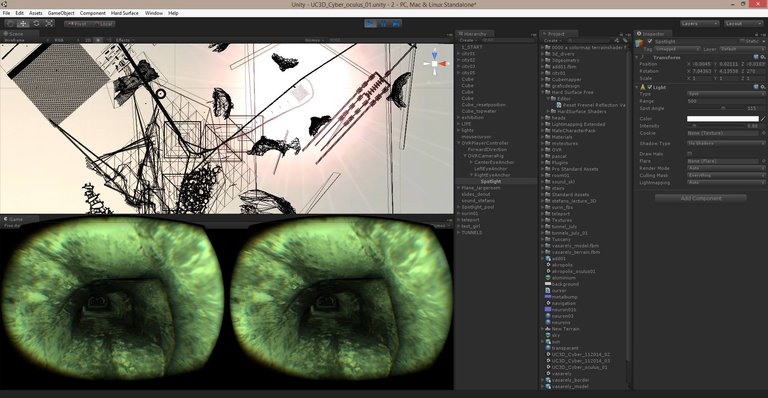
Task: Click the Hierarchy Create button
Action: 468,40
